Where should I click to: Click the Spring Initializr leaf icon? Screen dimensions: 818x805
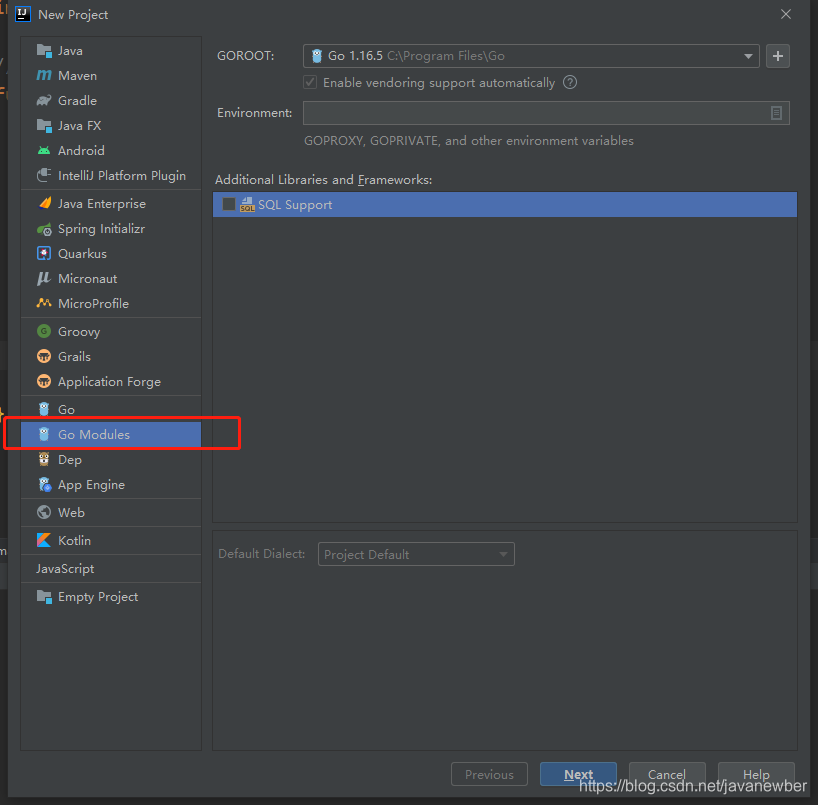click(x=44, y=229)
